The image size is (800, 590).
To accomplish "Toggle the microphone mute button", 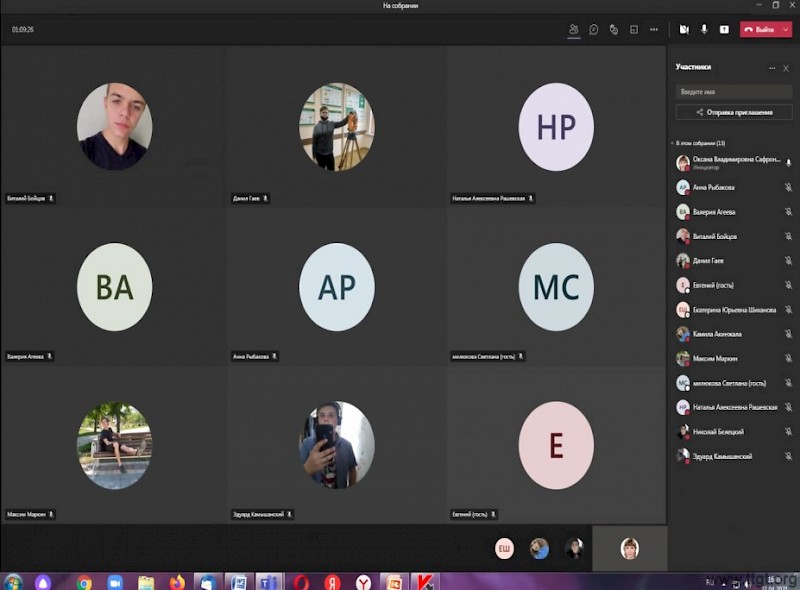I will (x=704, y=30).
